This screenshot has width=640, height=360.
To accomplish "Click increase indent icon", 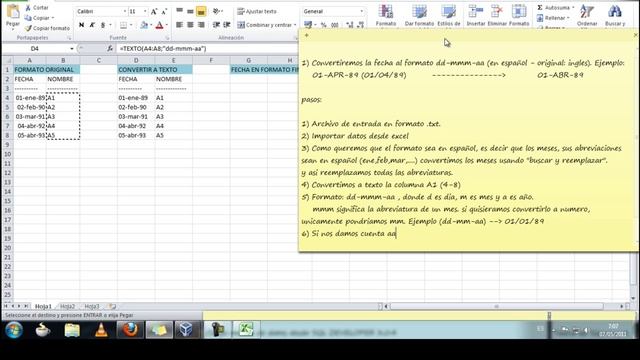I will point(227,25).
